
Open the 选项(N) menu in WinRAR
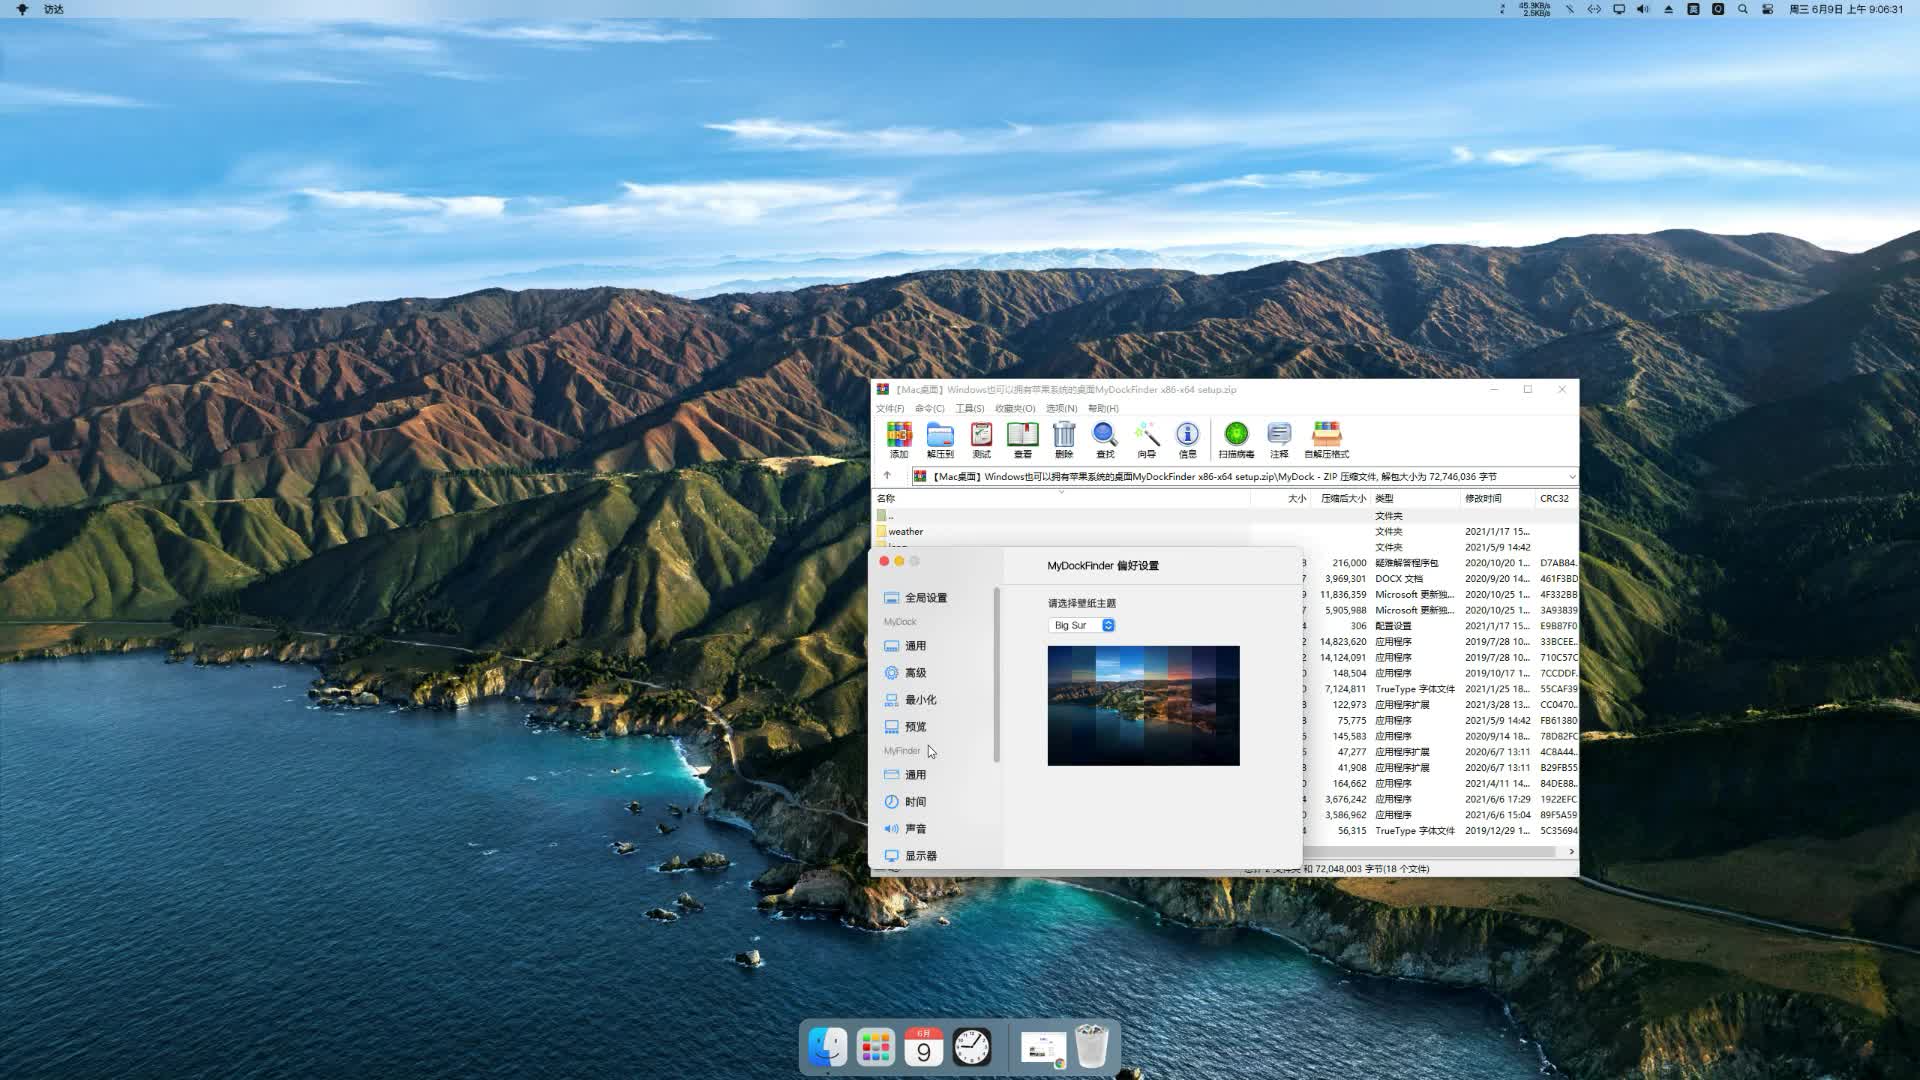coord(1061,408)
